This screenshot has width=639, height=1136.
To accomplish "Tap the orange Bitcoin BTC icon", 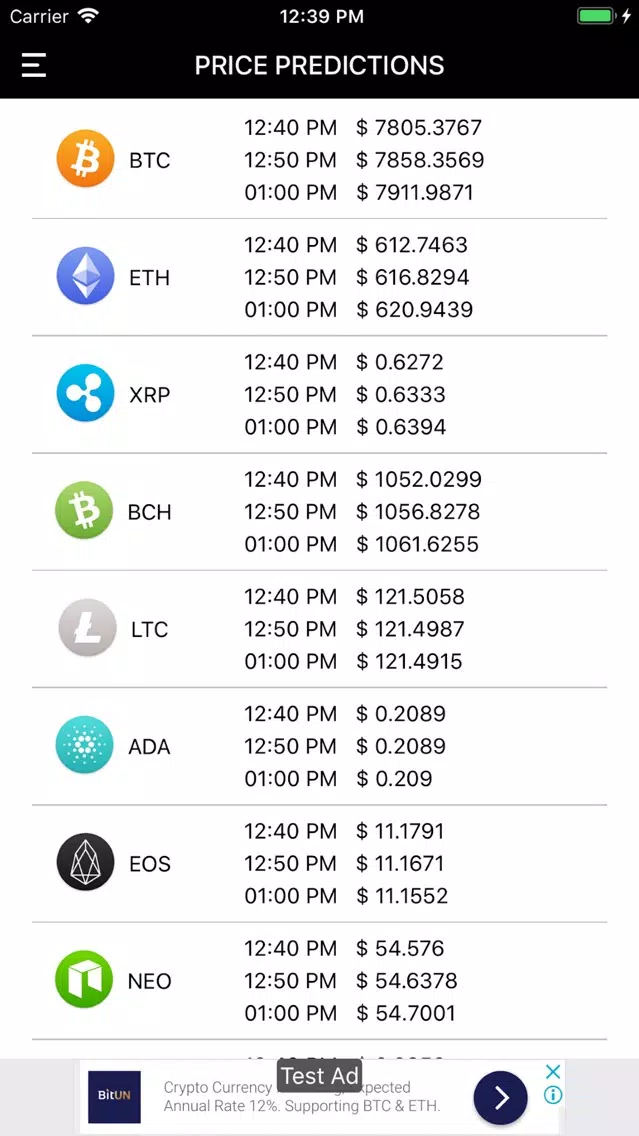I will pos(85,159).
